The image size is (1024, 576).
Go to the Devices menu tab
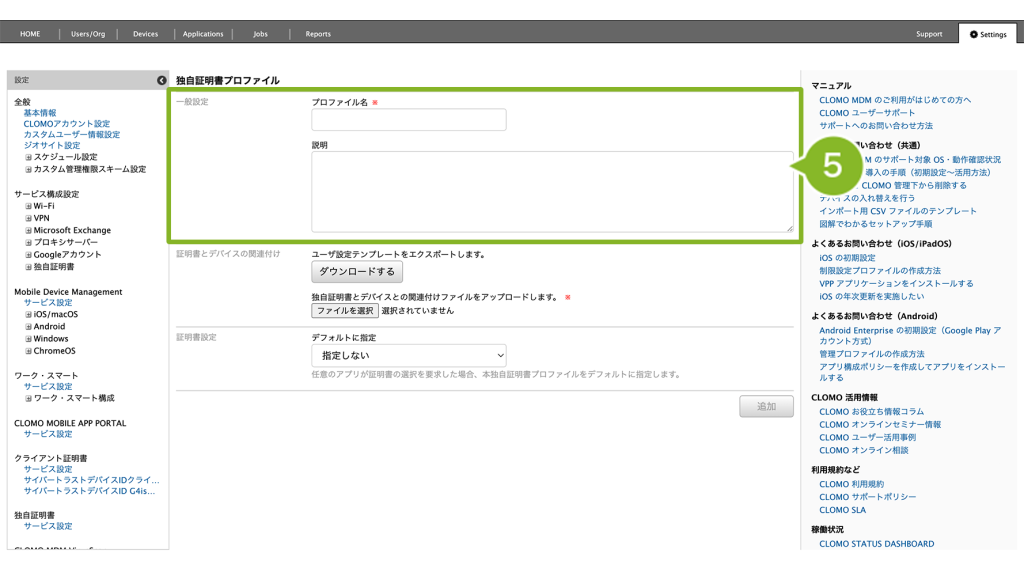pyautogui.click(x=145, y=34)
